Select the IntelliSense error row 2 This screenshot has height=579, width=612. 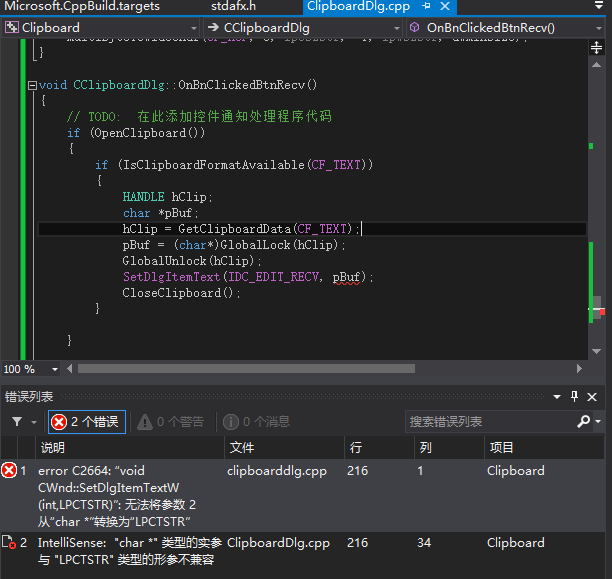point(302,551)
